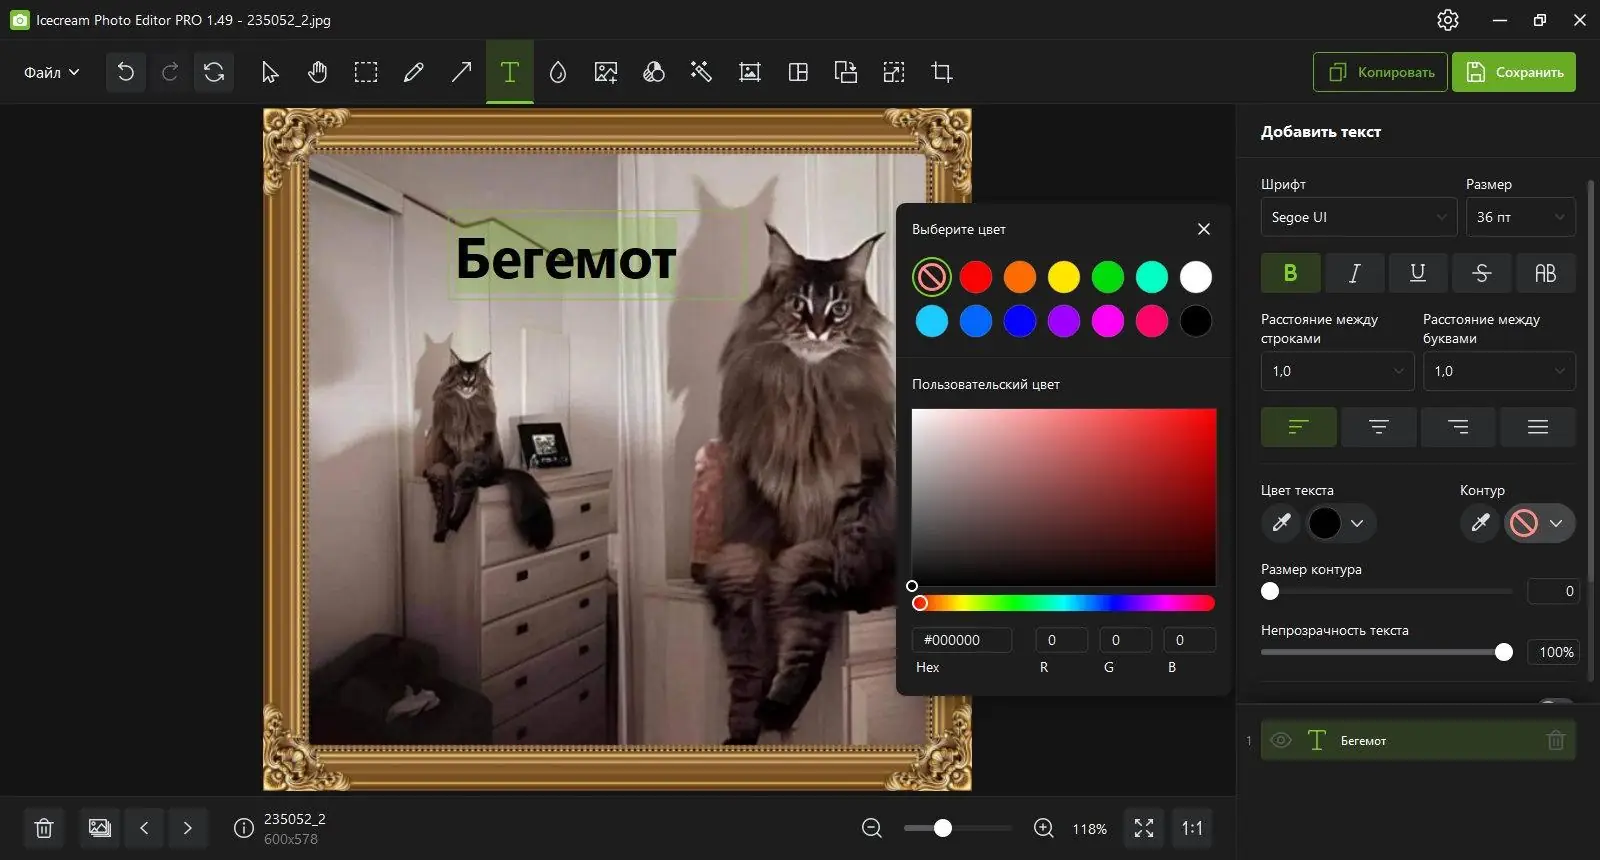The width and height of the screenshot is (1600, 860).
Task: Select the crop tool icon
Action: pos(941,72)
